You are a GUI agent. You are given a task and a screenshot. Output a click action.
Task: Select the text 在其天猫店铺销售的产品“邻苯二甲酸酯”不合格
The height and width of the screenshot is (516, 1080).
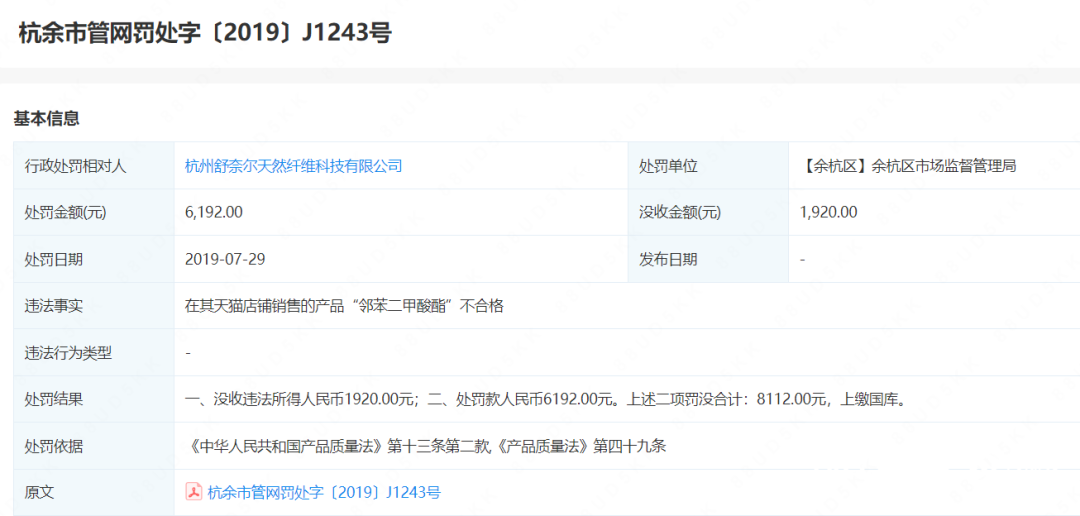344,306
